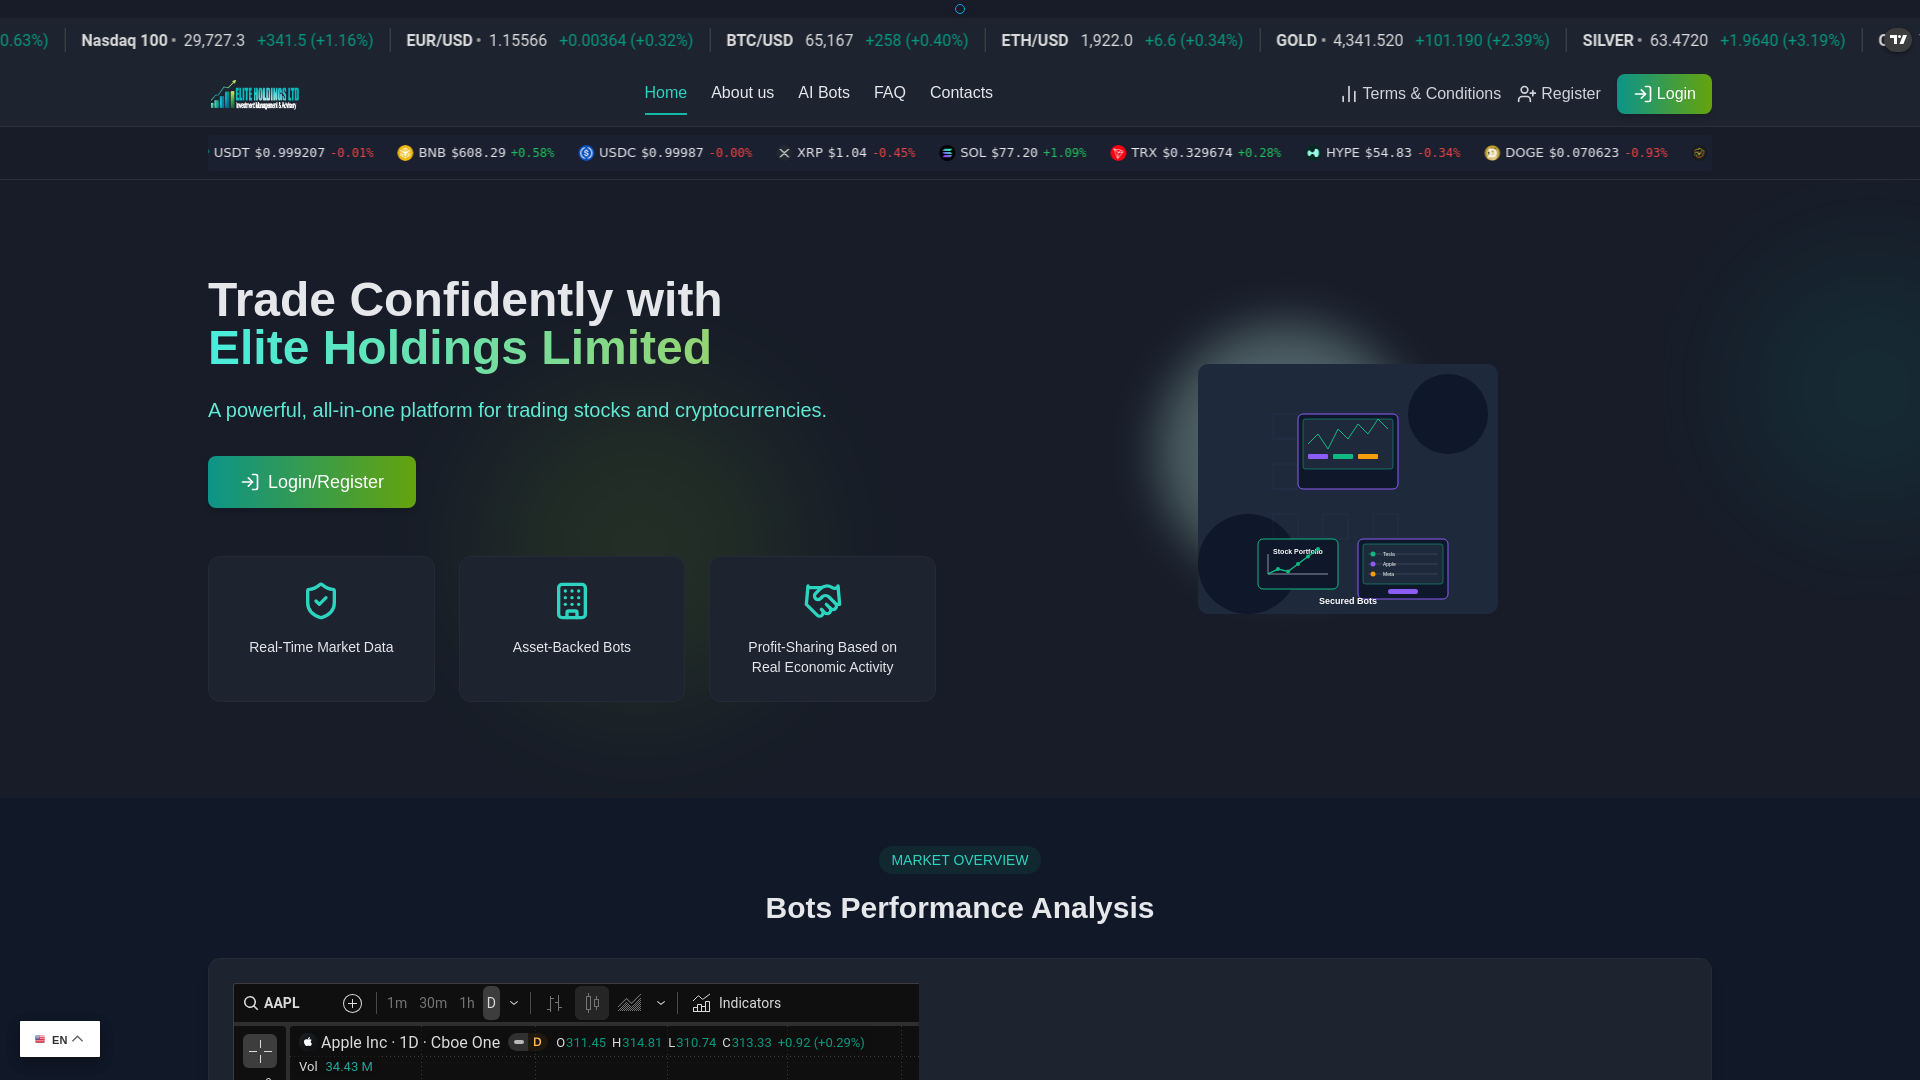This screenshot has width=1920, height=1080.
Task: Click the Apple Inc · 1D · Cboe One title
Action: coord(410,1042)
